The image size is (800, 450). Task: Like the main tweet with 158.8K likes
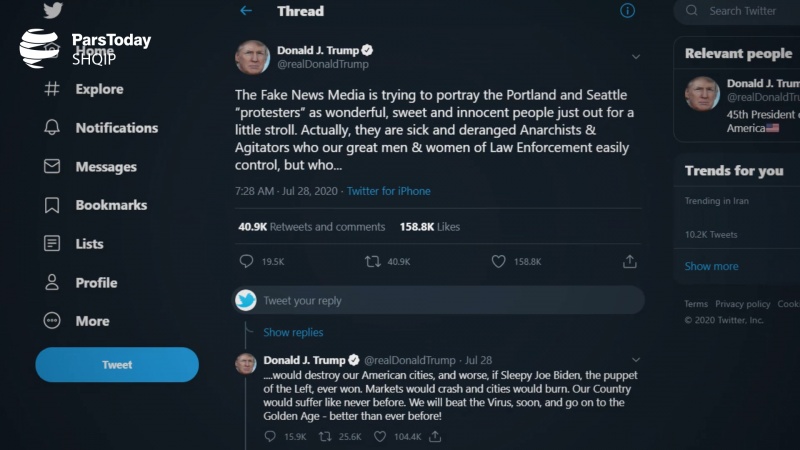(499, 261)
